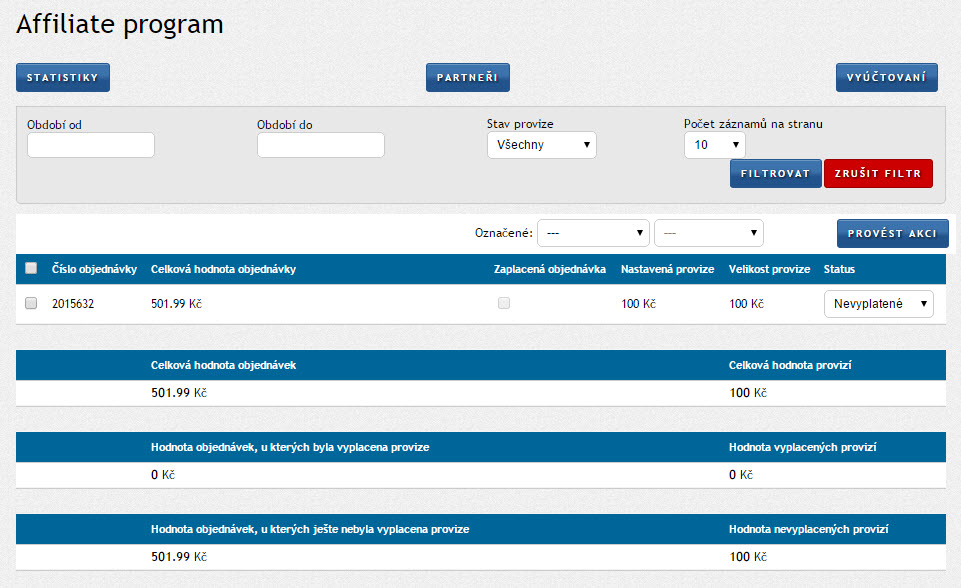This screenshot has height=588, width=961.
Task: Click the red Zrušit filtr button
Action: (x=877, y=173)
